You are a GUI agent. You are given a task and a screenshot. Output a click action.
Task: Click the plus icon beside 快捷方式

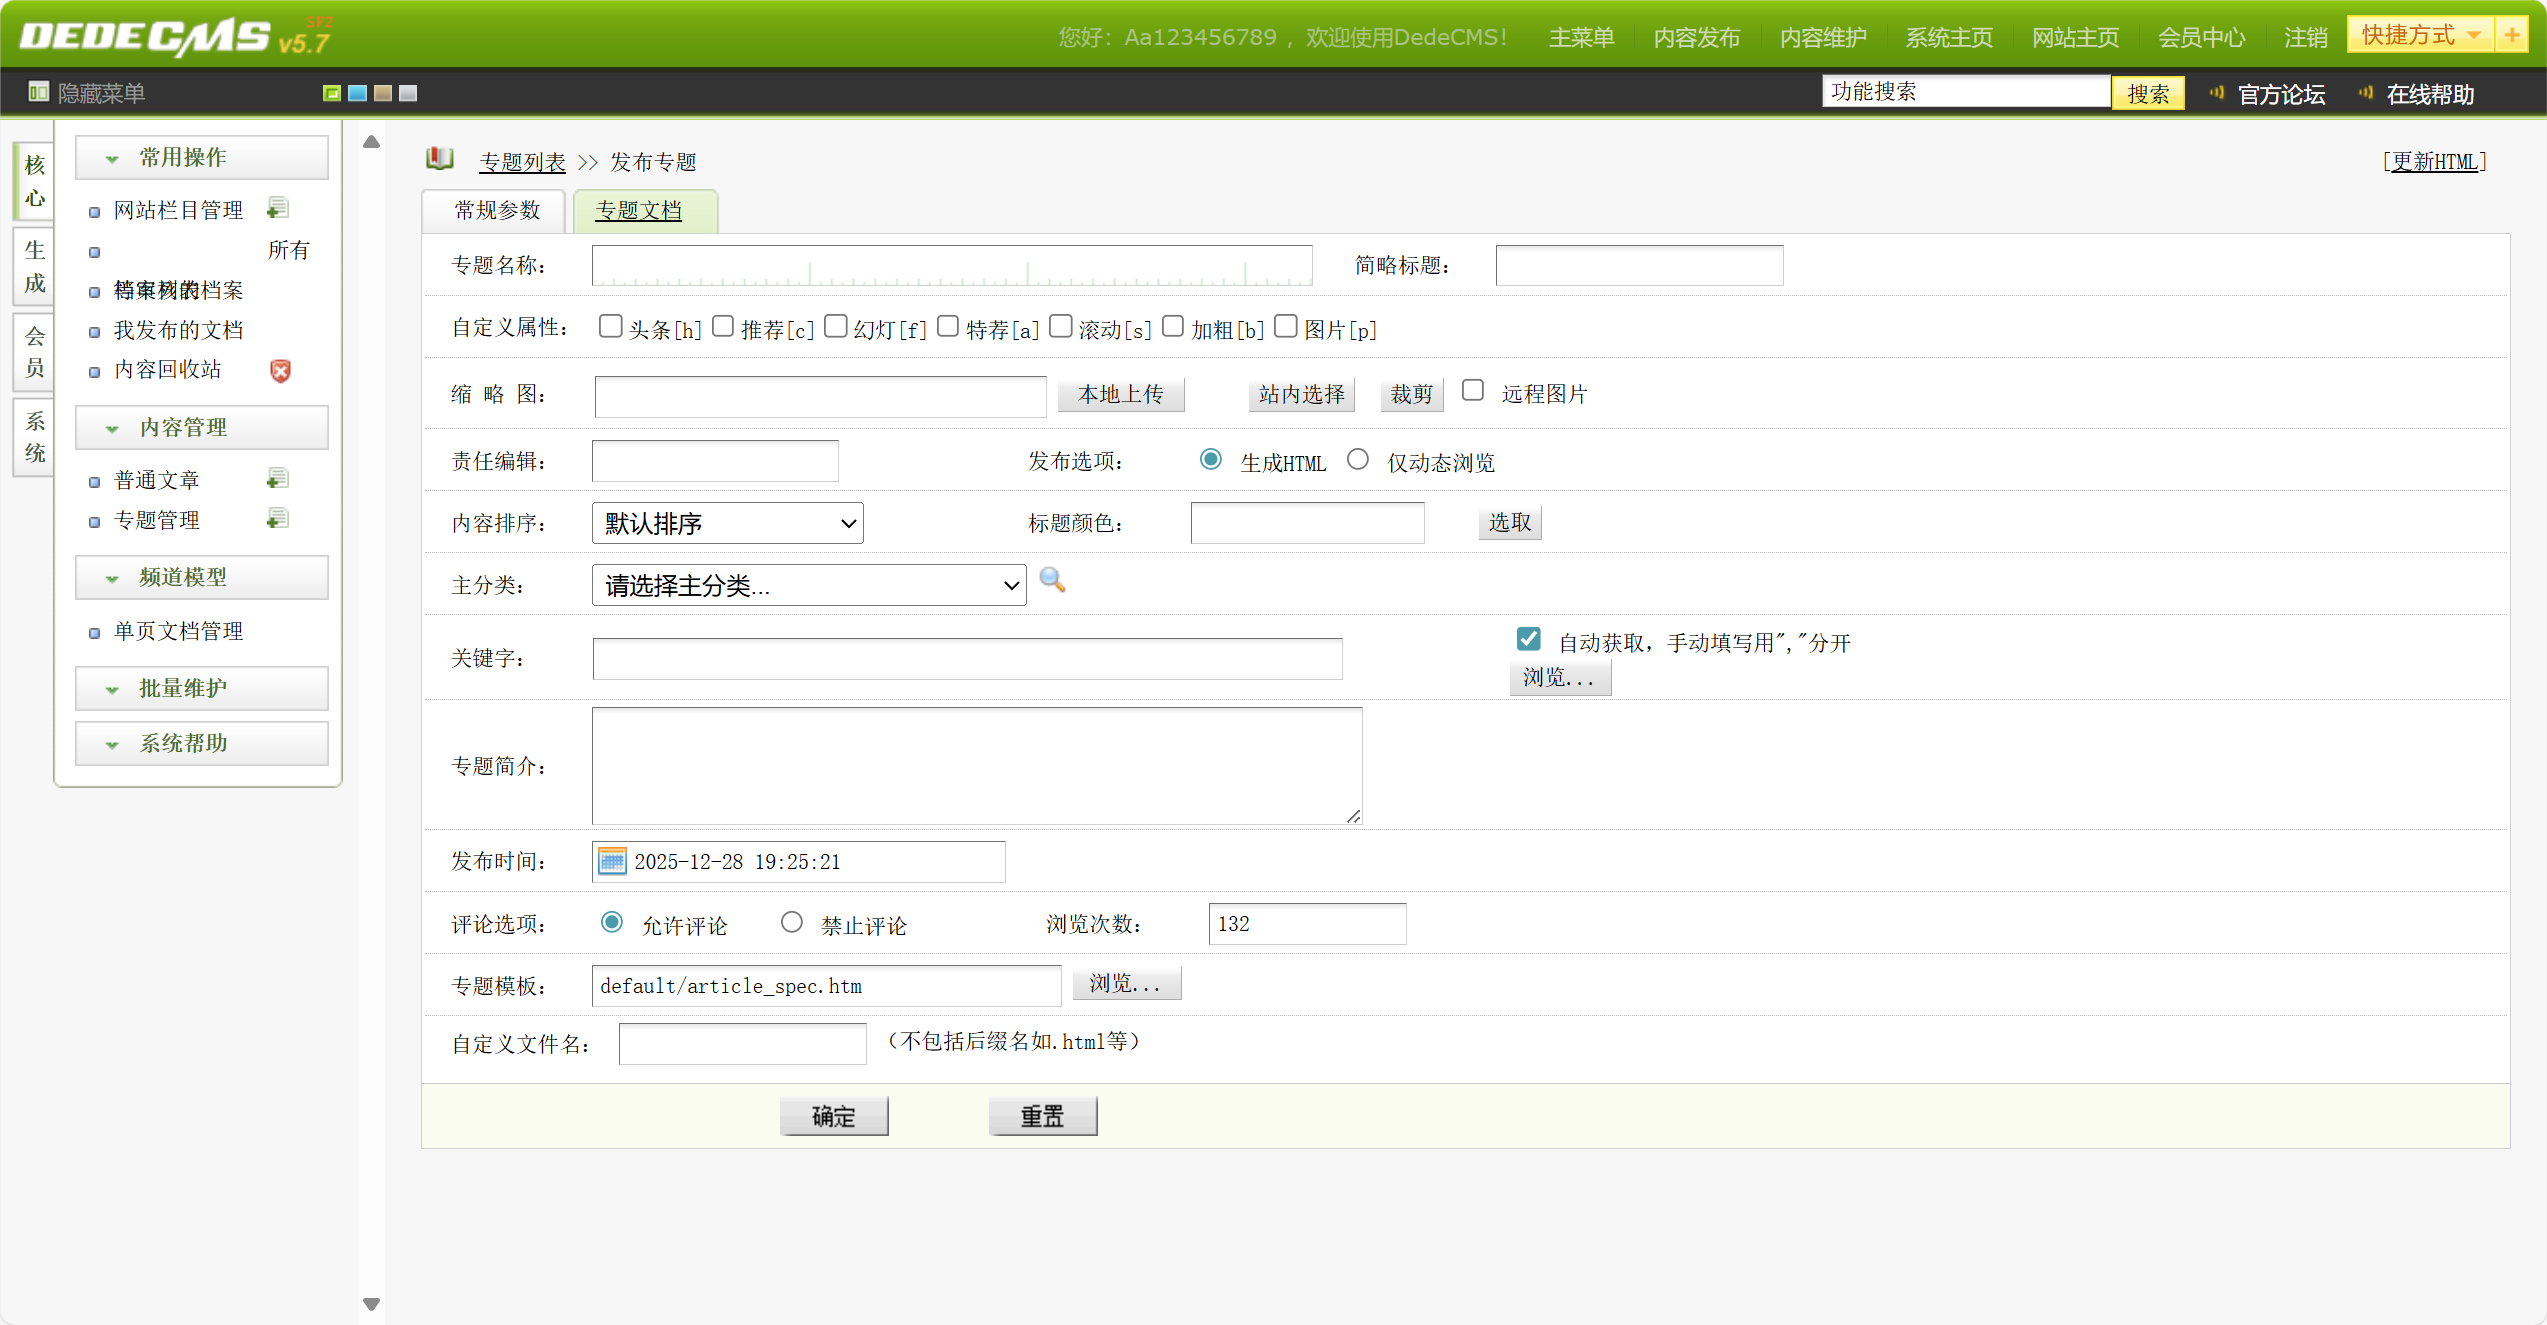[x=2511, y=35]
